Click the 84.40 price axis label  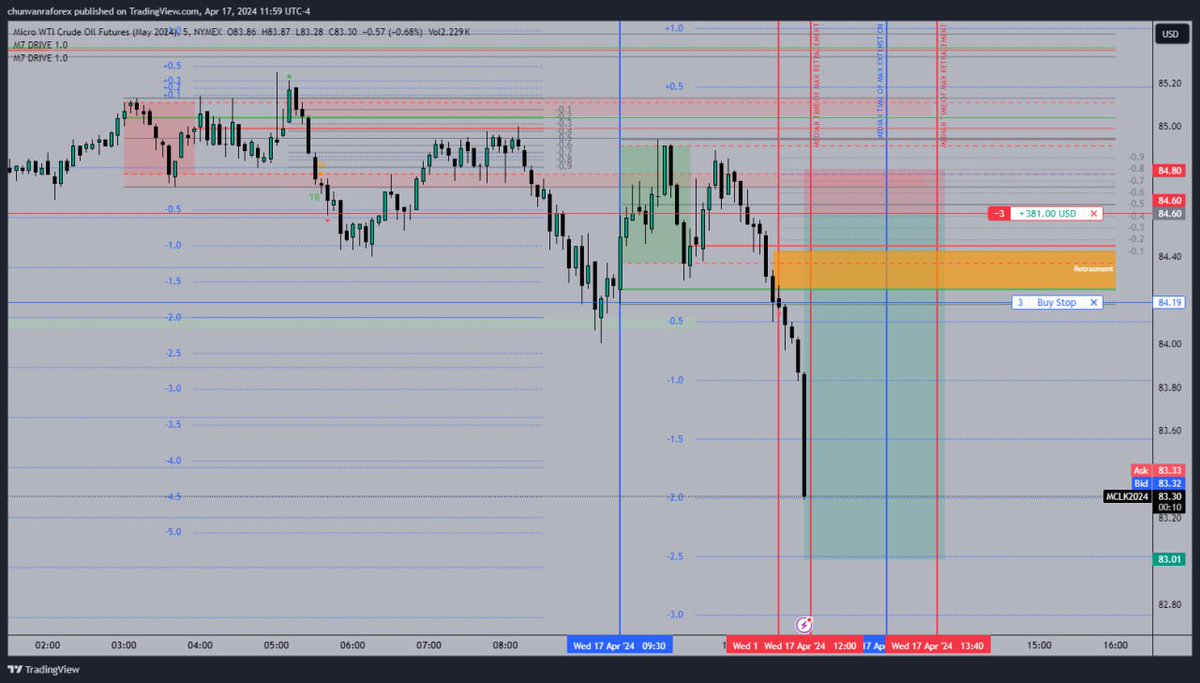click(1169, 257)
